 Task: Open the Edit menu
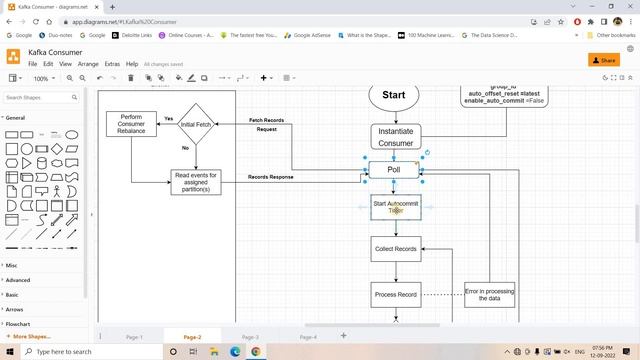click(x=48, y=64)
